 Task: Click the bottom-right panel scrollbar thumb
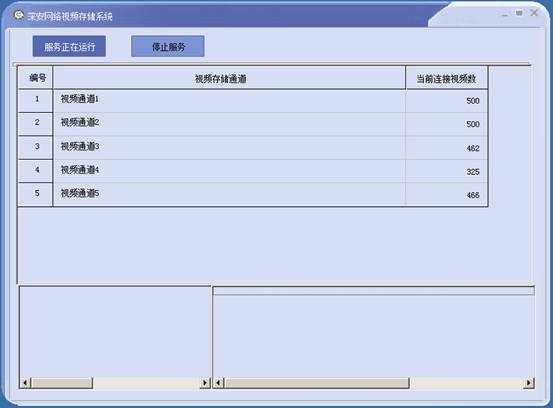click(317, 383)
